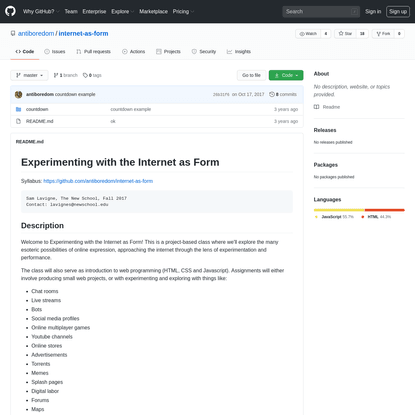Open the latest commit hash link
Image resolution: width=415 pixels, height=415 pixels.
click(x=221, y=95)
